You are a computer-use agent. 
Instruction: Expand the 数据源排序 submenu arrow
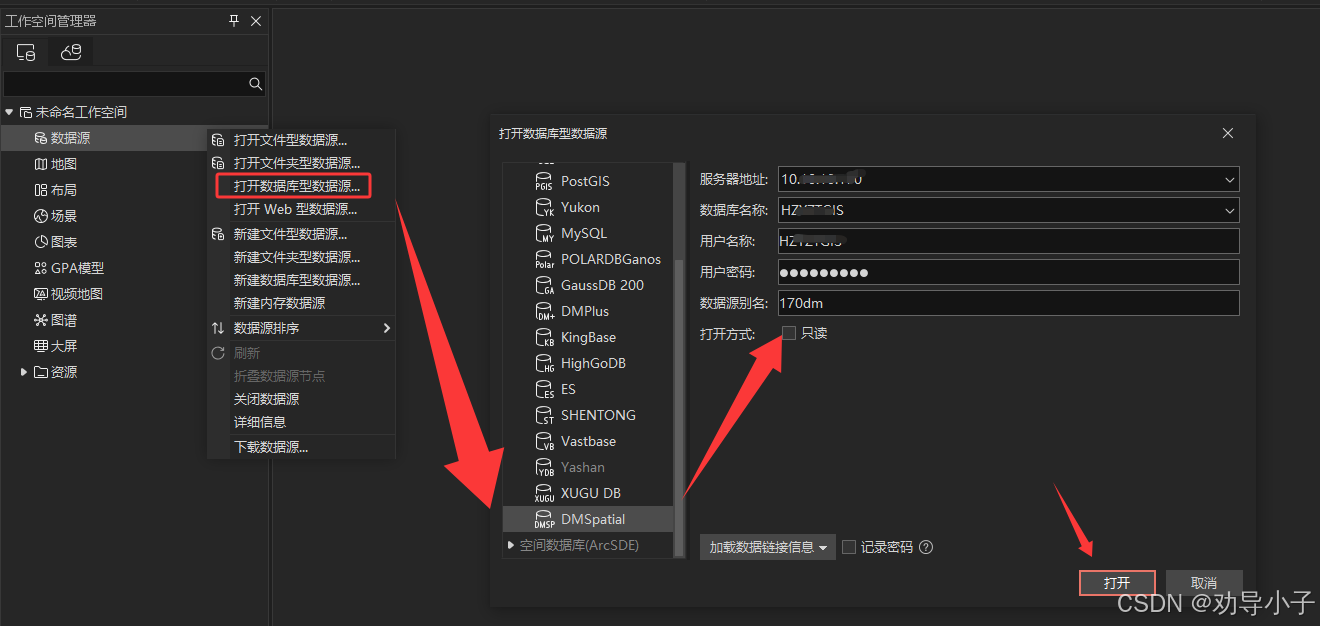386,328
